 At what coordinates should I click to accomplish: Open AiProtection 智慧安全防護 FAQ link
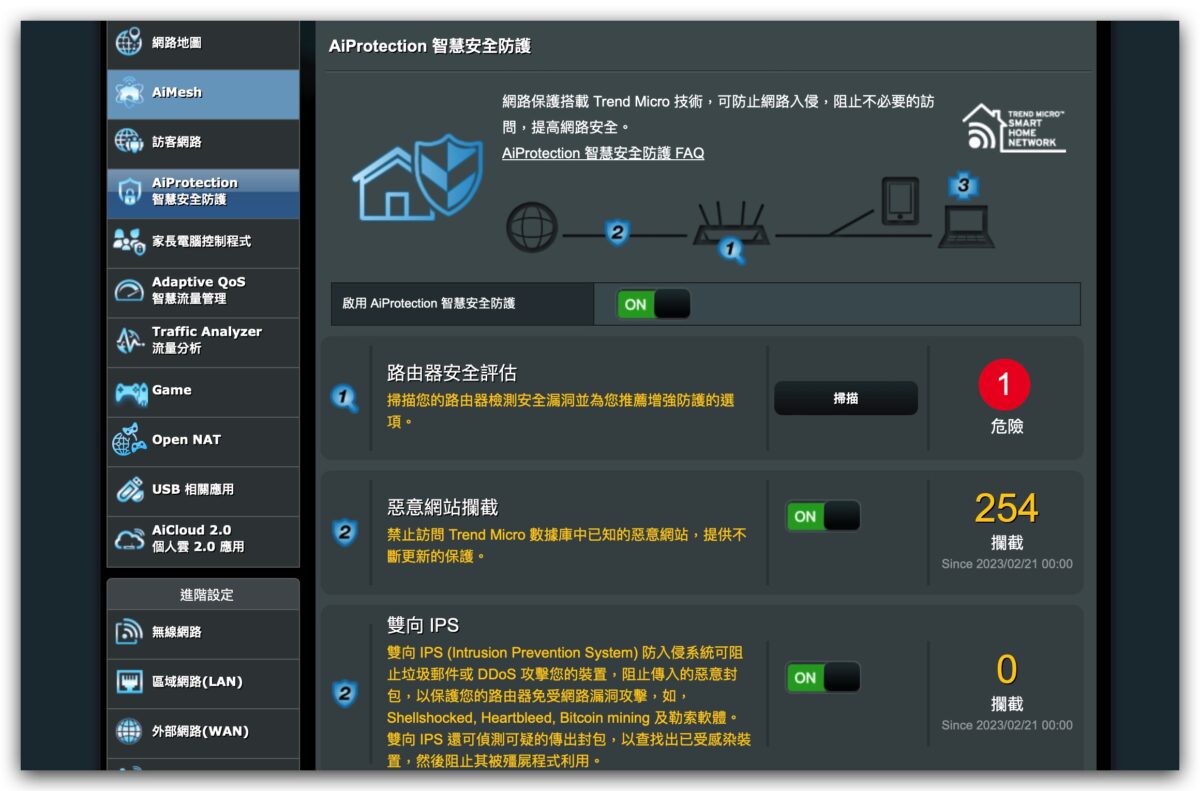click(603, 153)
